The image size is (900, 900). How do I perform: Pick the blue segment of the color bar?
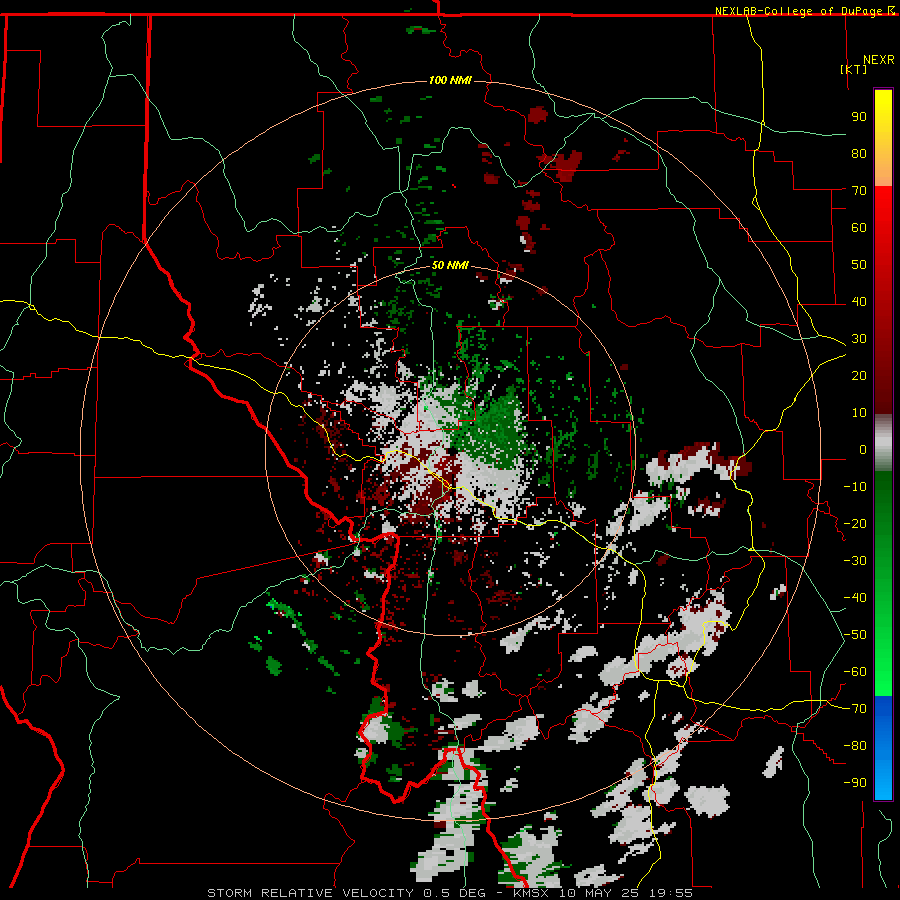point(883,748)
